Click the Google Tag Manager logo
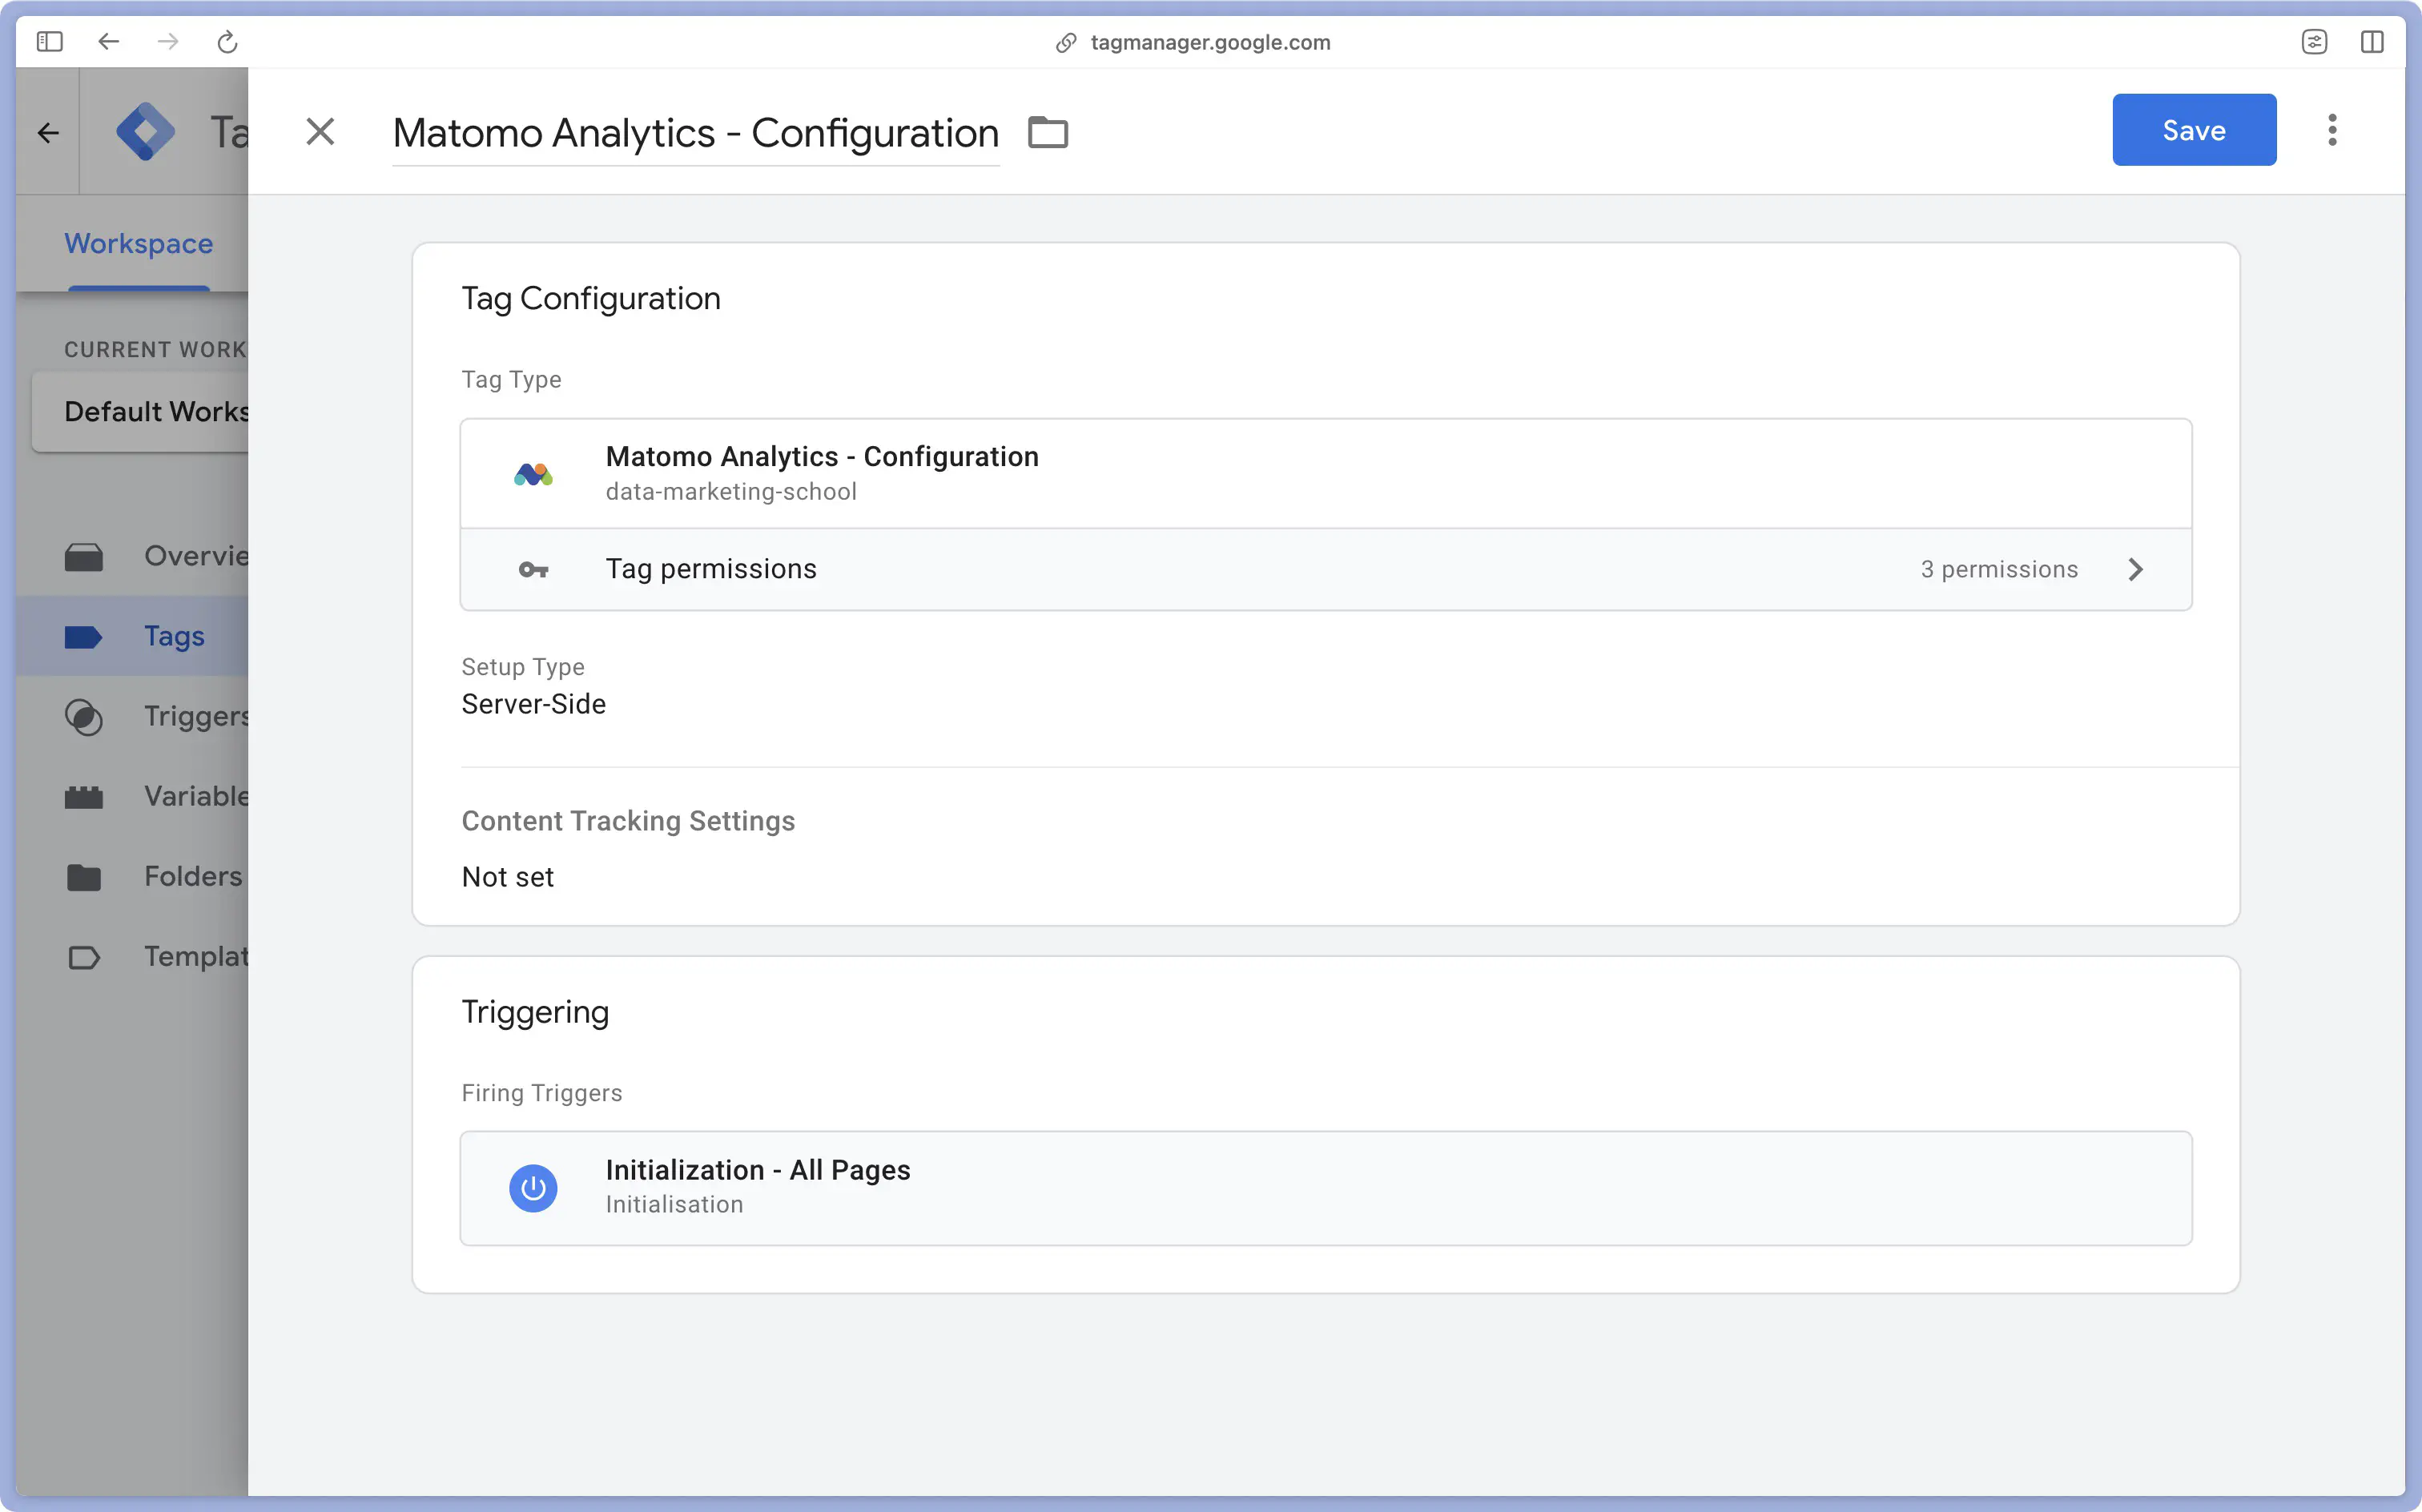 pos(146,131)
